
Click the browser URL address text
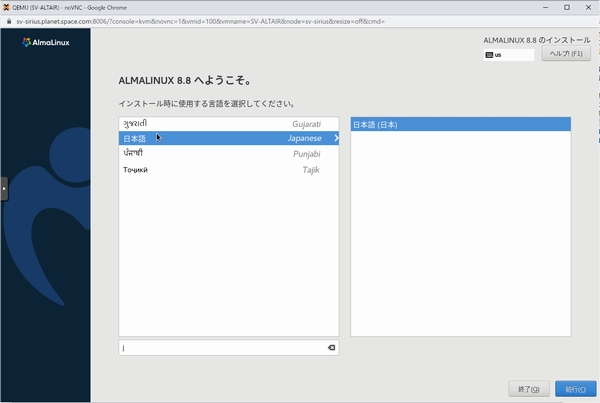tap(200, 21)
